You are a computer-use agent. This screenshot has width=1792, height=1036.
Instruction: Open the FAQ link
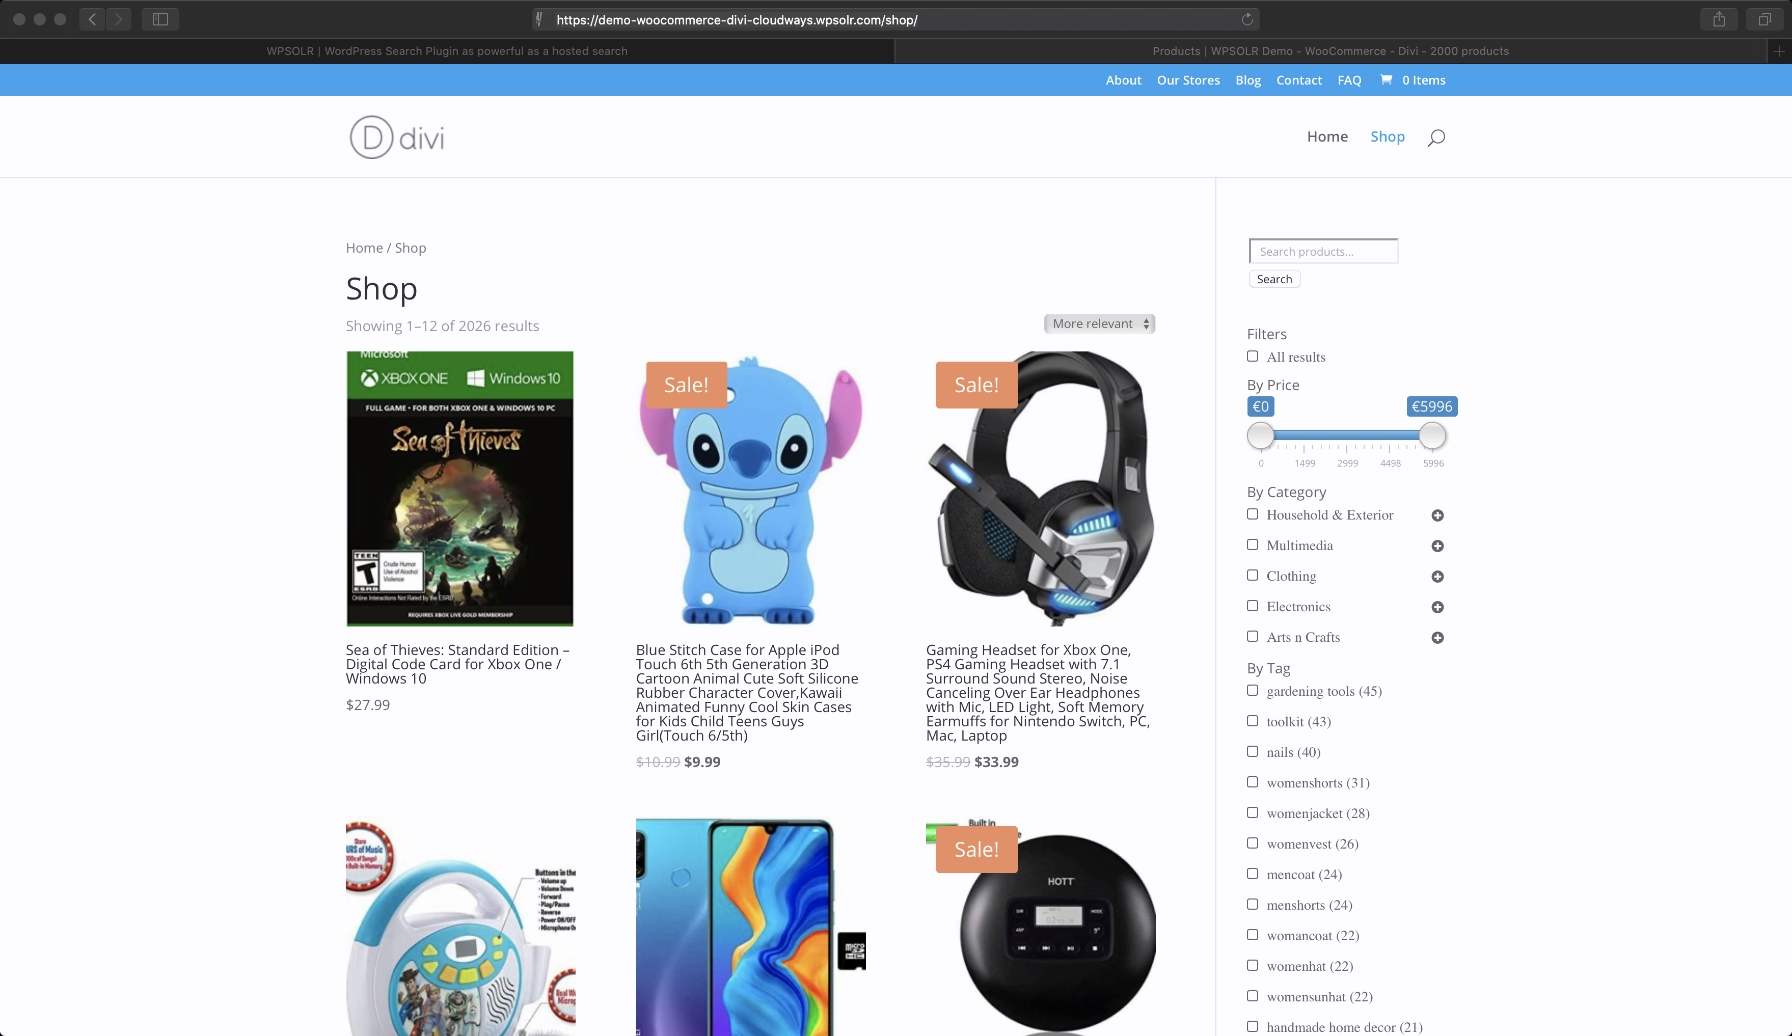pyautogui.click(x=1349, y=80)
